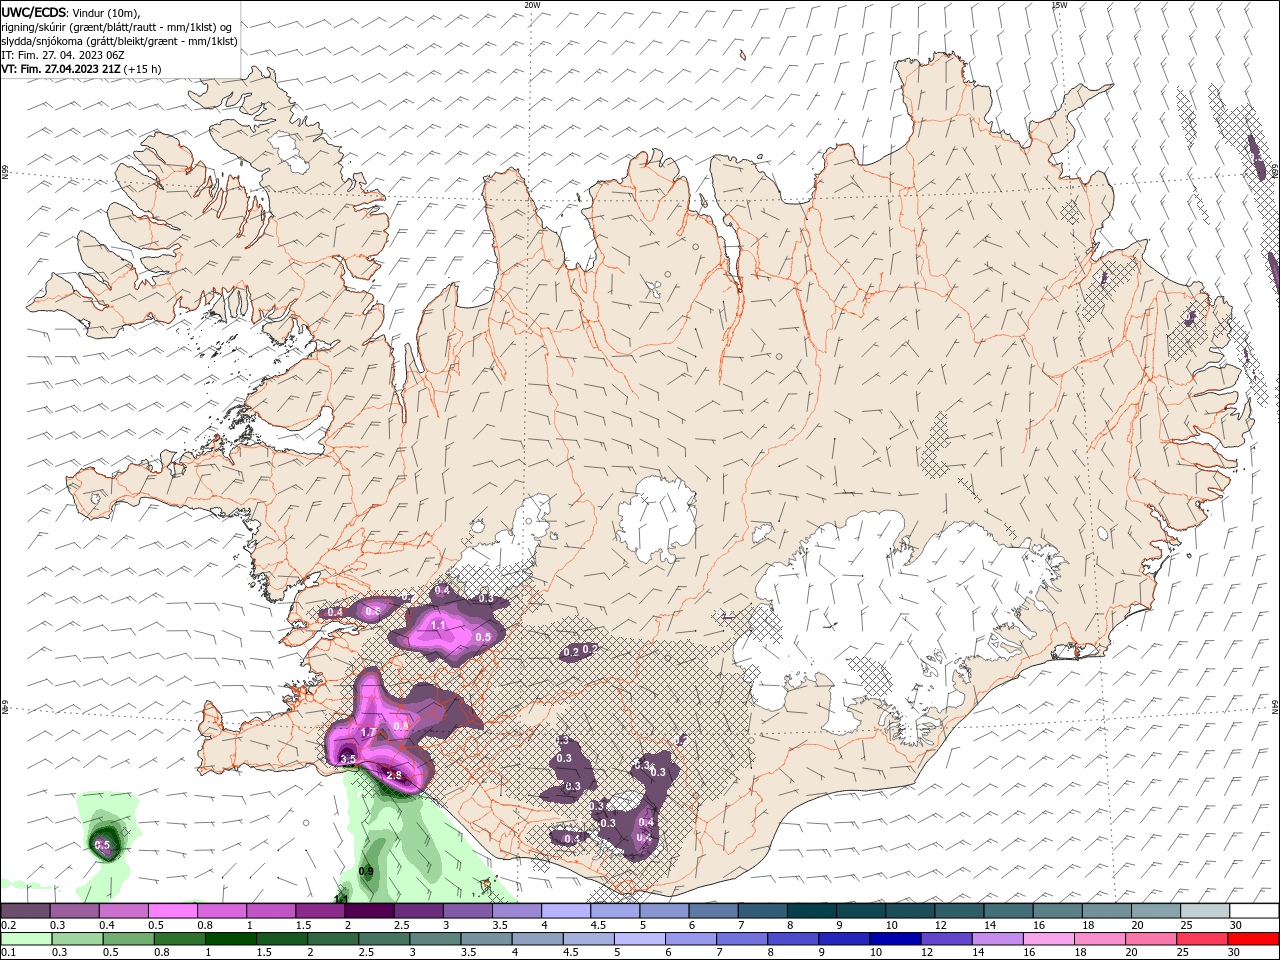The image size is (1280, 960).
Task: Click the '20' label in upper legend row
Action: [1136, 925]
